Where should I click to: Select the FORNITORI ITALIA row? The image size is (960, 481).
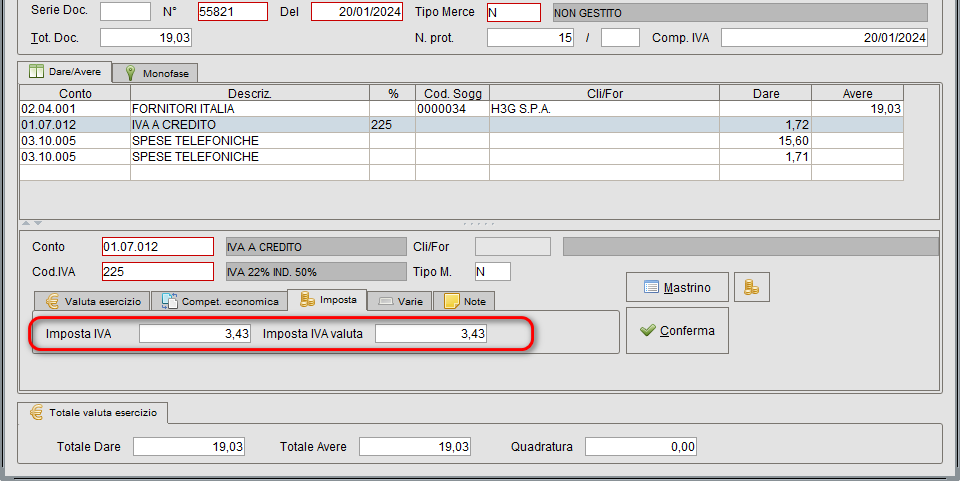(x=462, y=109)
